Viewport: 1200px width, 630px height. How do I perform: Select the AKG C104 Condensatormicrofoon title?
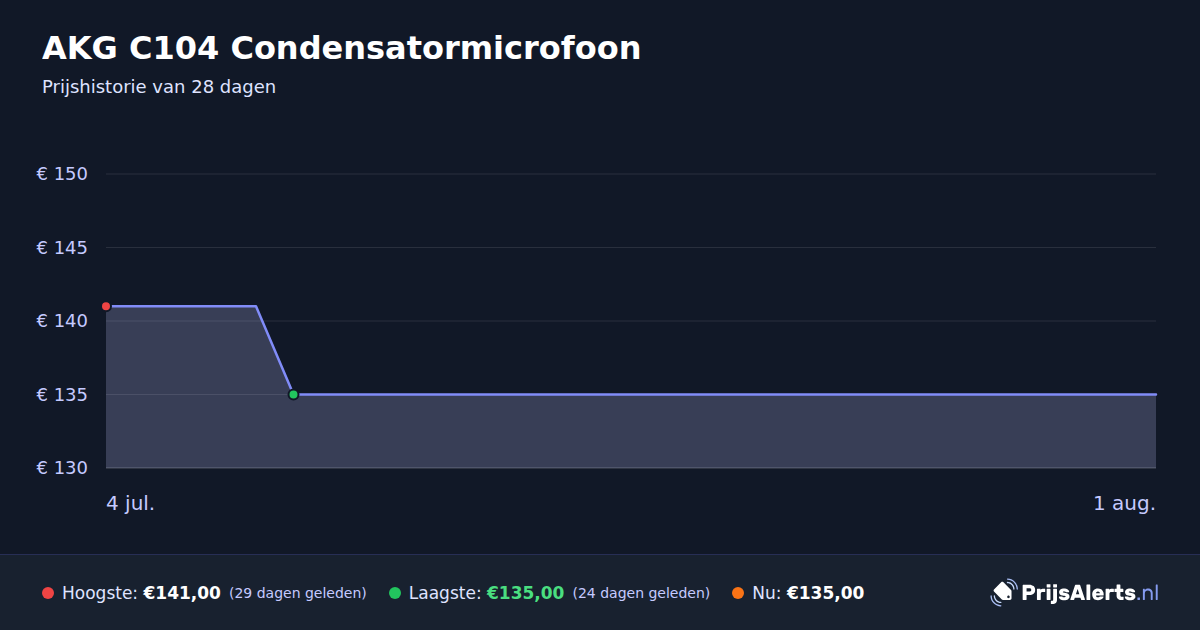(x=341, y=48)
